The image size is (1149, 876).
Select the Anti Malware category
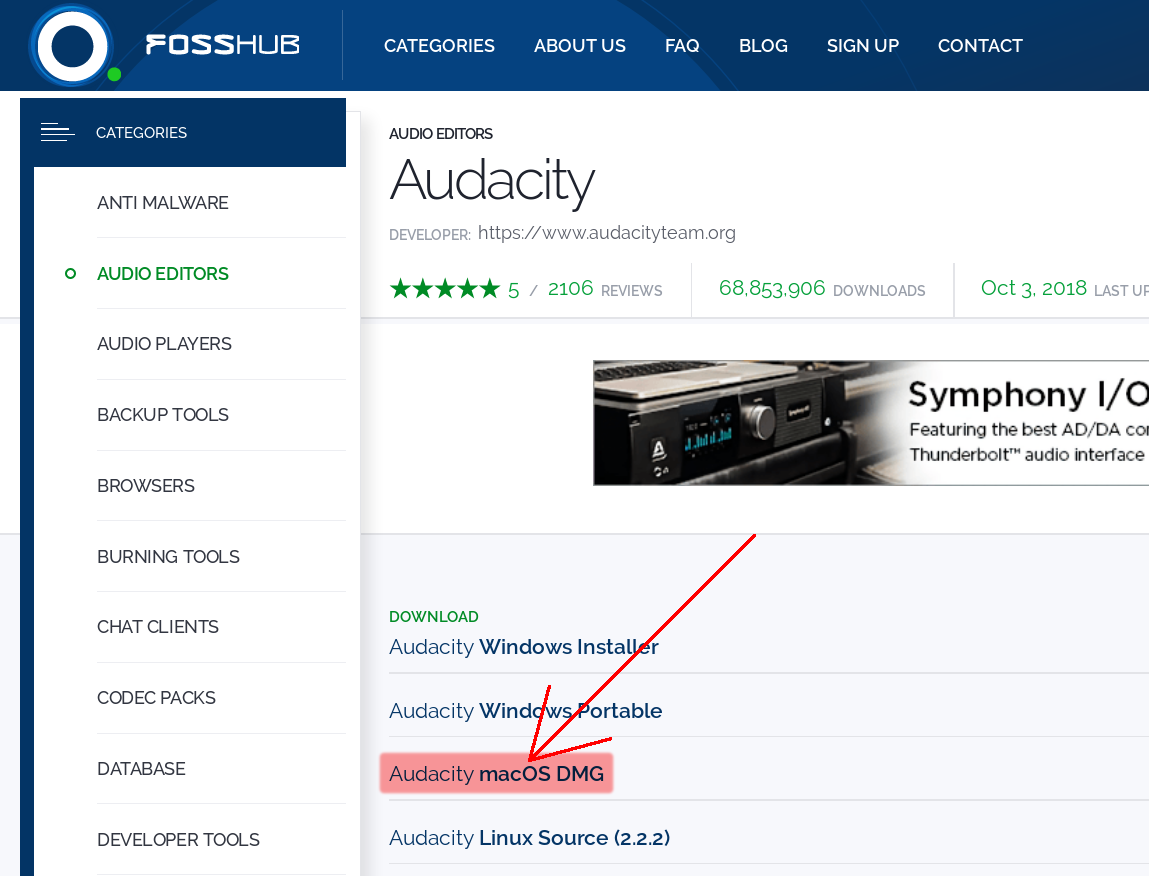click(x=163, y=202)
